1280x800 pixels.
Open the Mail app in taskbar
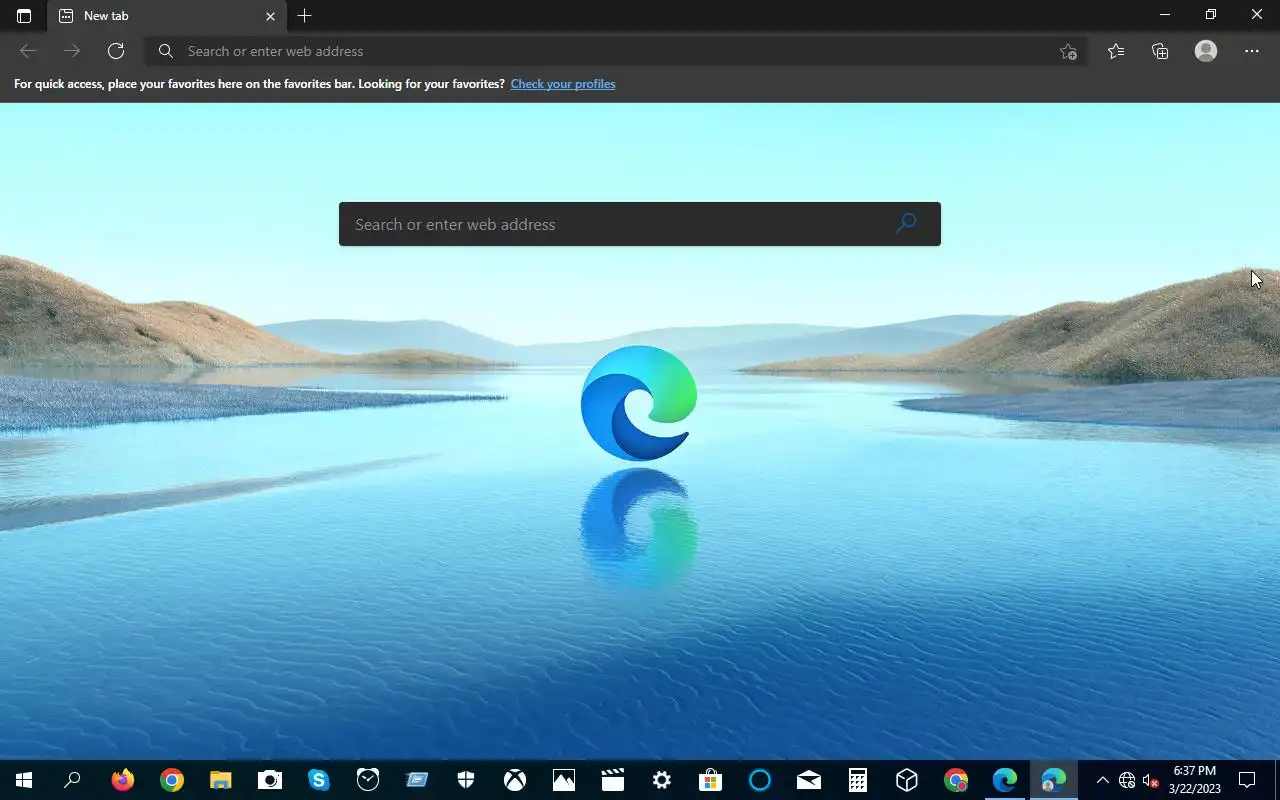[x=809, y=780]
